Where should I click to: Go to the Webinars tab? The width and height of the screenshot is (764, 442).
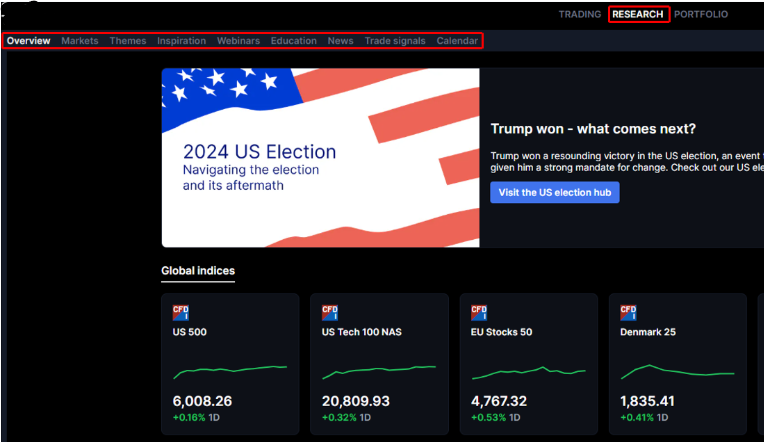(238, 41)
